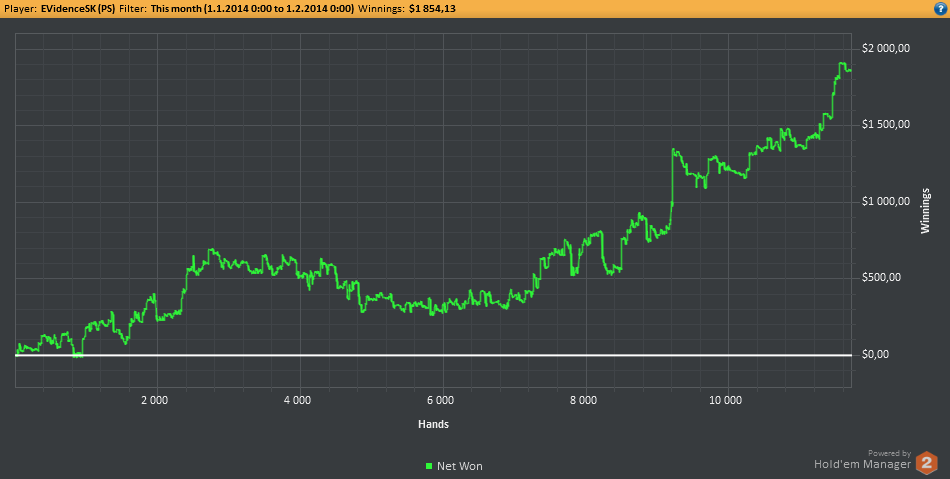Click the 10 000 hands axis label
The image size is (950, 479).
725,400
